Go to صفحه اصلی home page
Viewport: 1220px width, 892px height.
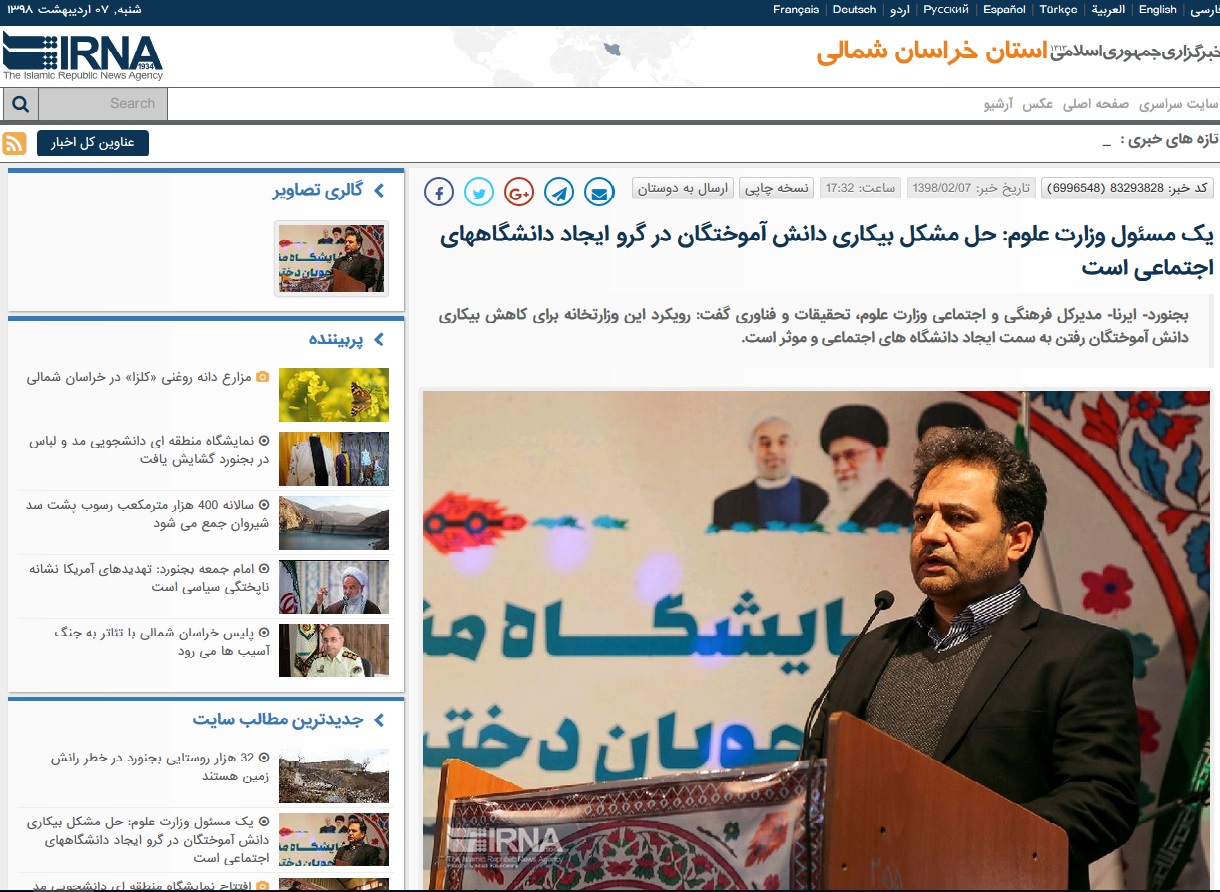pyautogui.click(x=1096, y=104)
